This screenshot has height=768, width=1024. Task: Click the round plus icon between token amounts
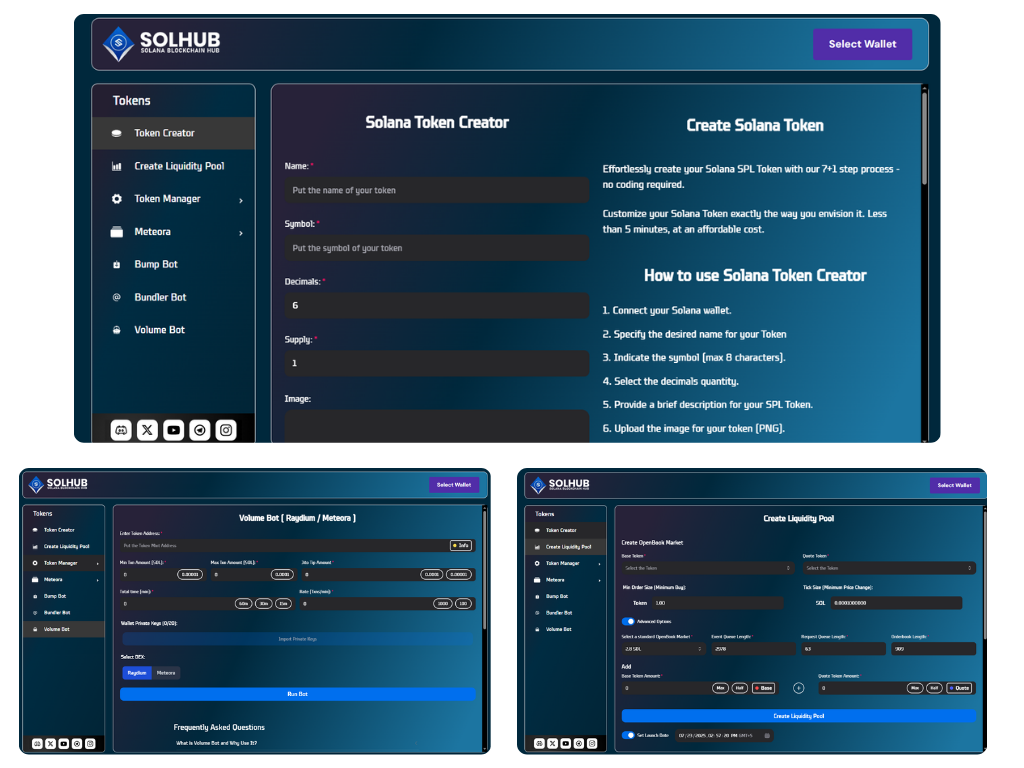tap(798, 688)
